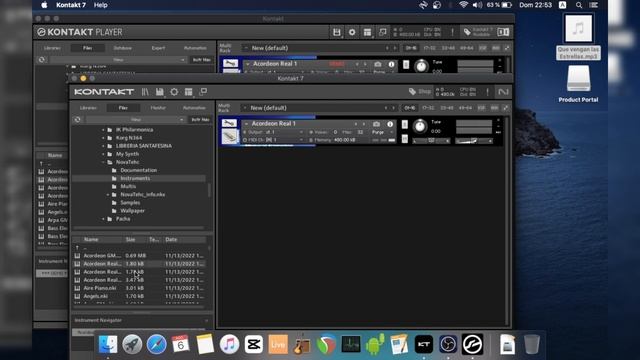Screen dimensions: 640x360
Task: Collapse the NovaTehc folder
Action: [103, 162]
